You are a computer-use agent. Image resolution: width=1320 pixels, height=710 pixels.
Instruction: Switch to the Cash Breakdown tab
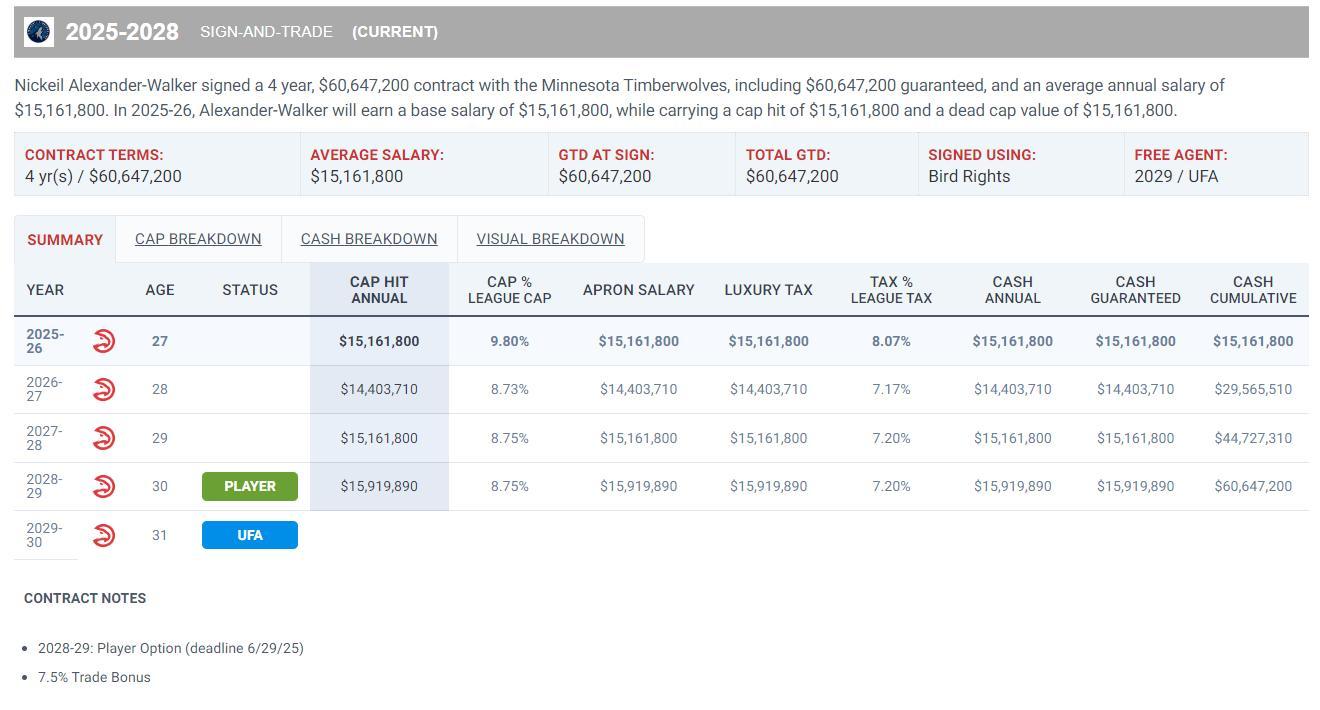click(369, 239)
